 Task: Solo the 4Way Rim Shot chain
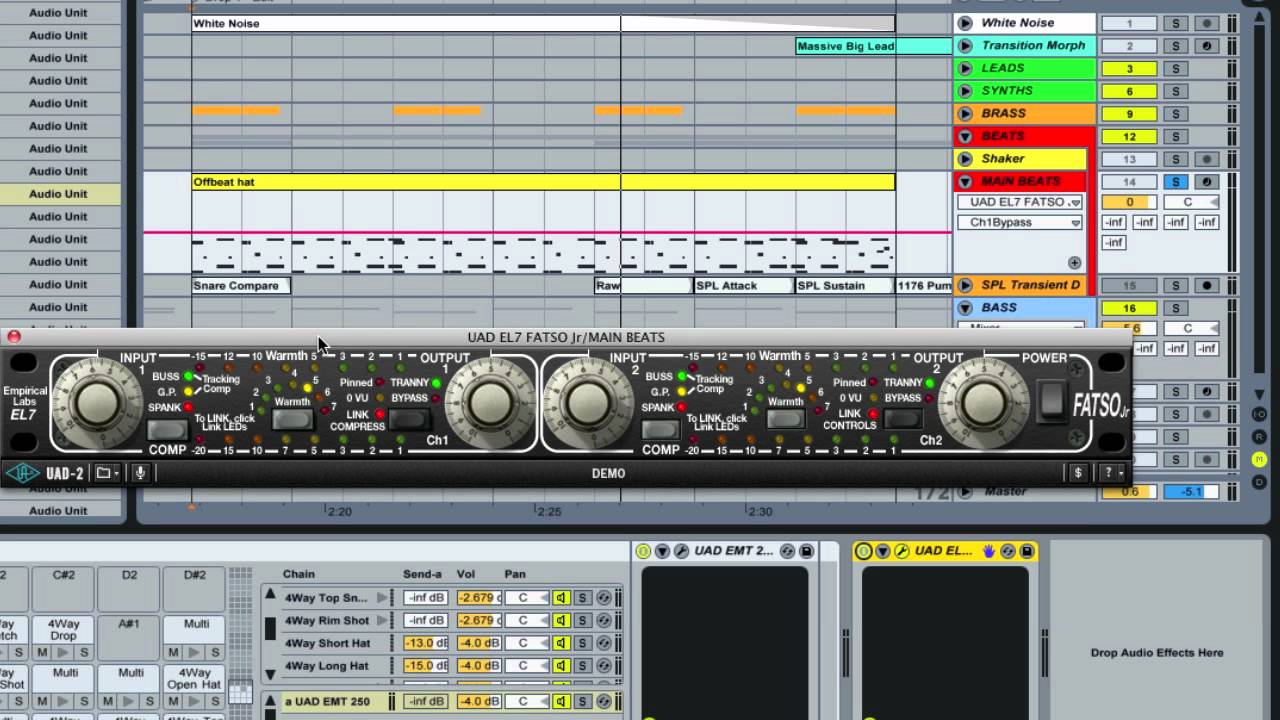pyautogui.click(x=581, y=621)
